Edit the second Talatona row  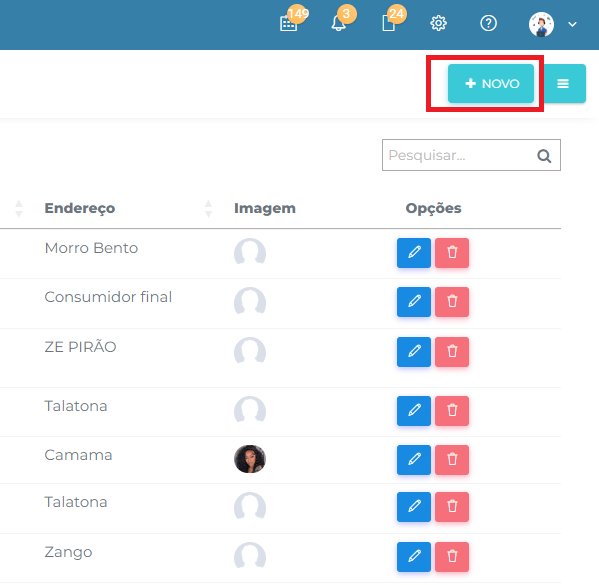tap(414, 507)
